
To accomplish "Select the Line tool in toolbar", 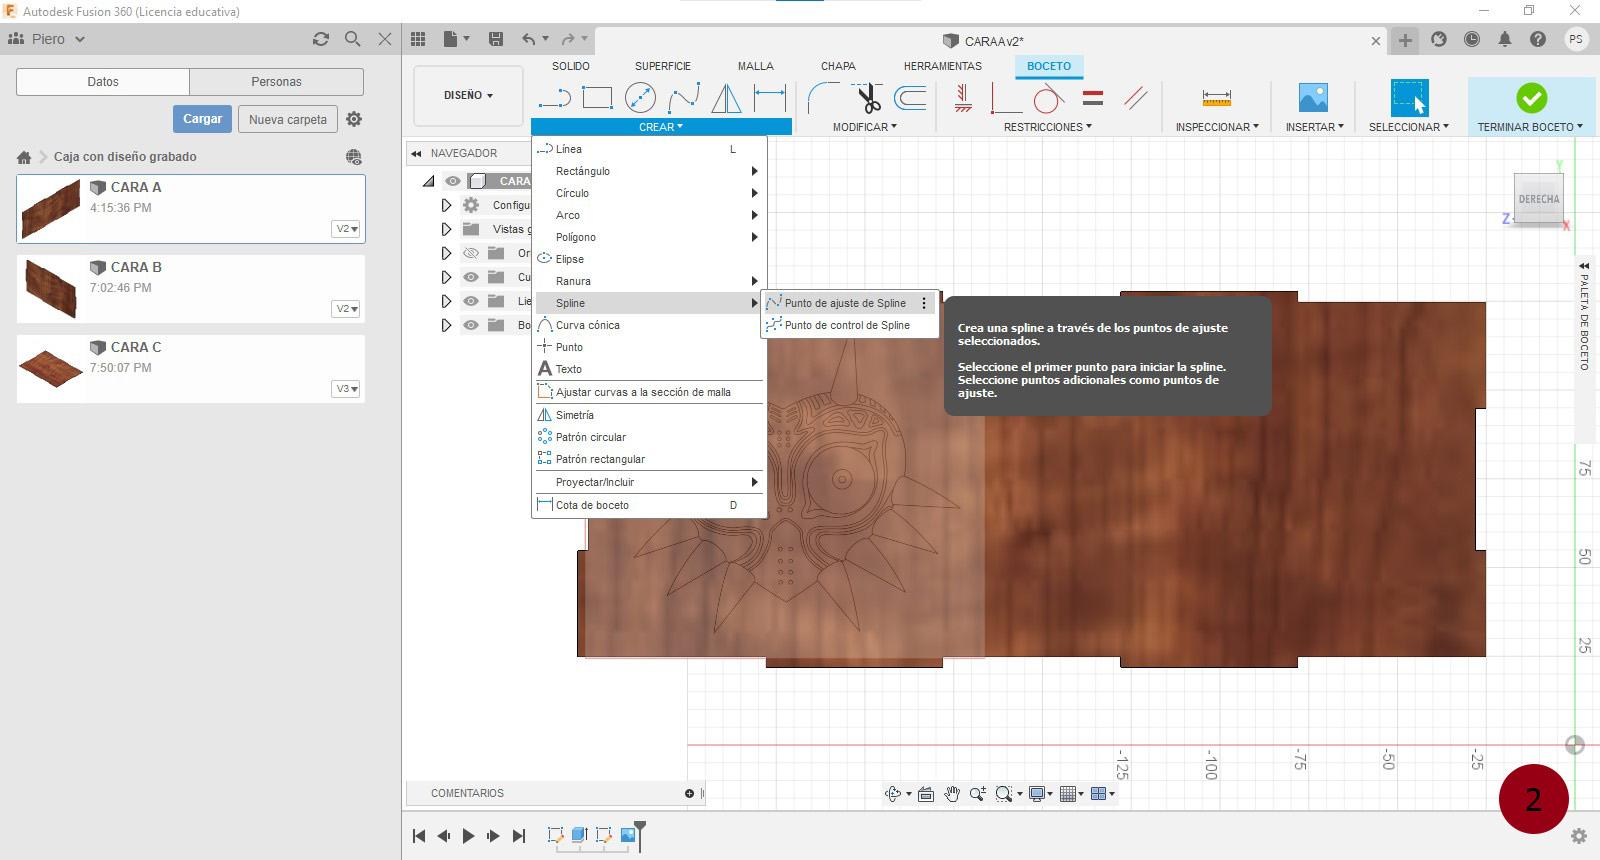I will 554,98.
